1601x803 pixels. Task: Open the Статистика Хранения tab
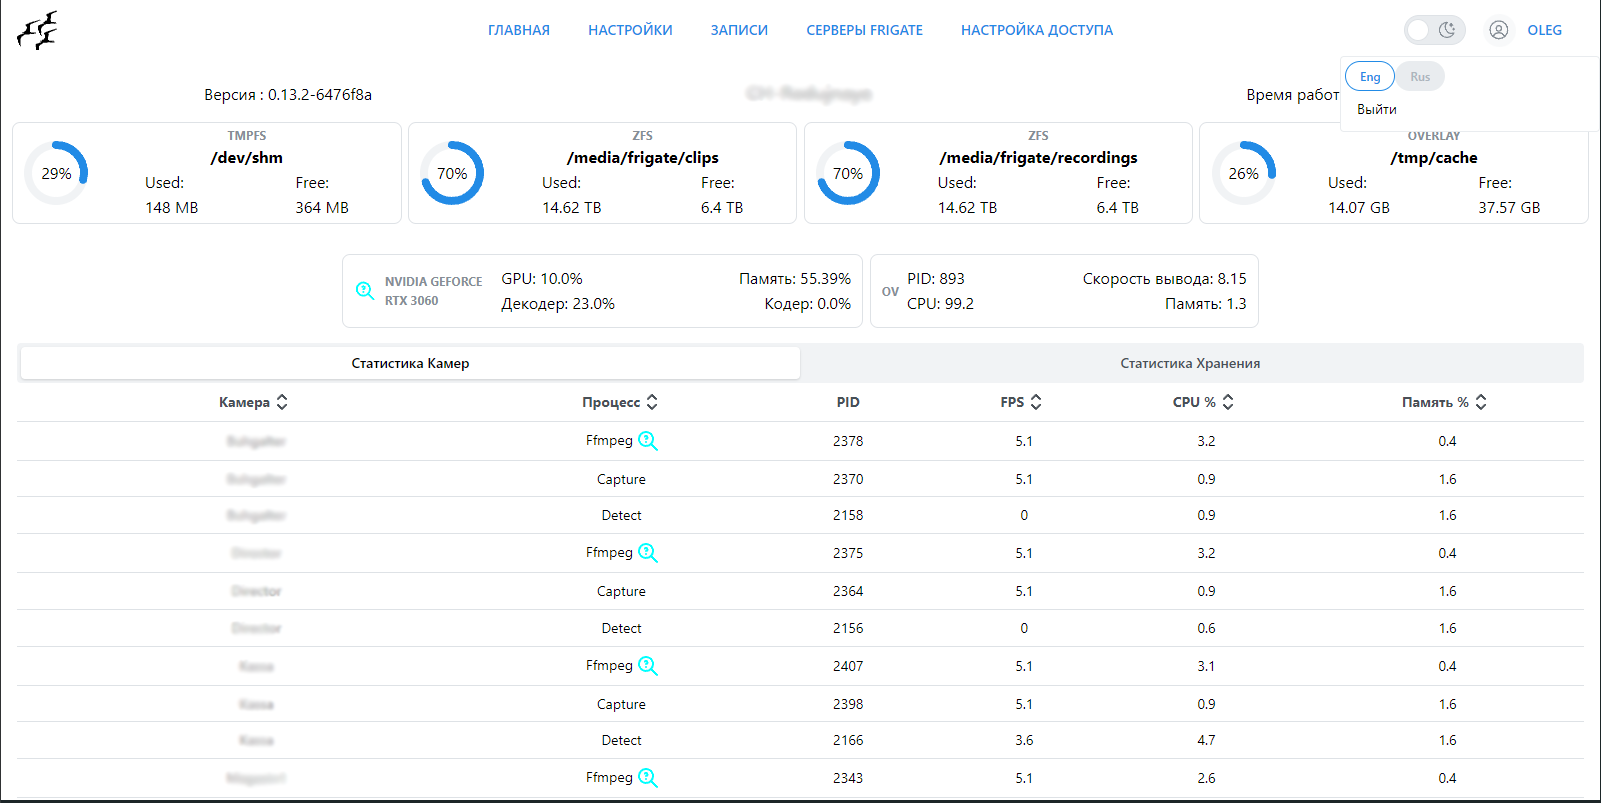(1190, 363)
